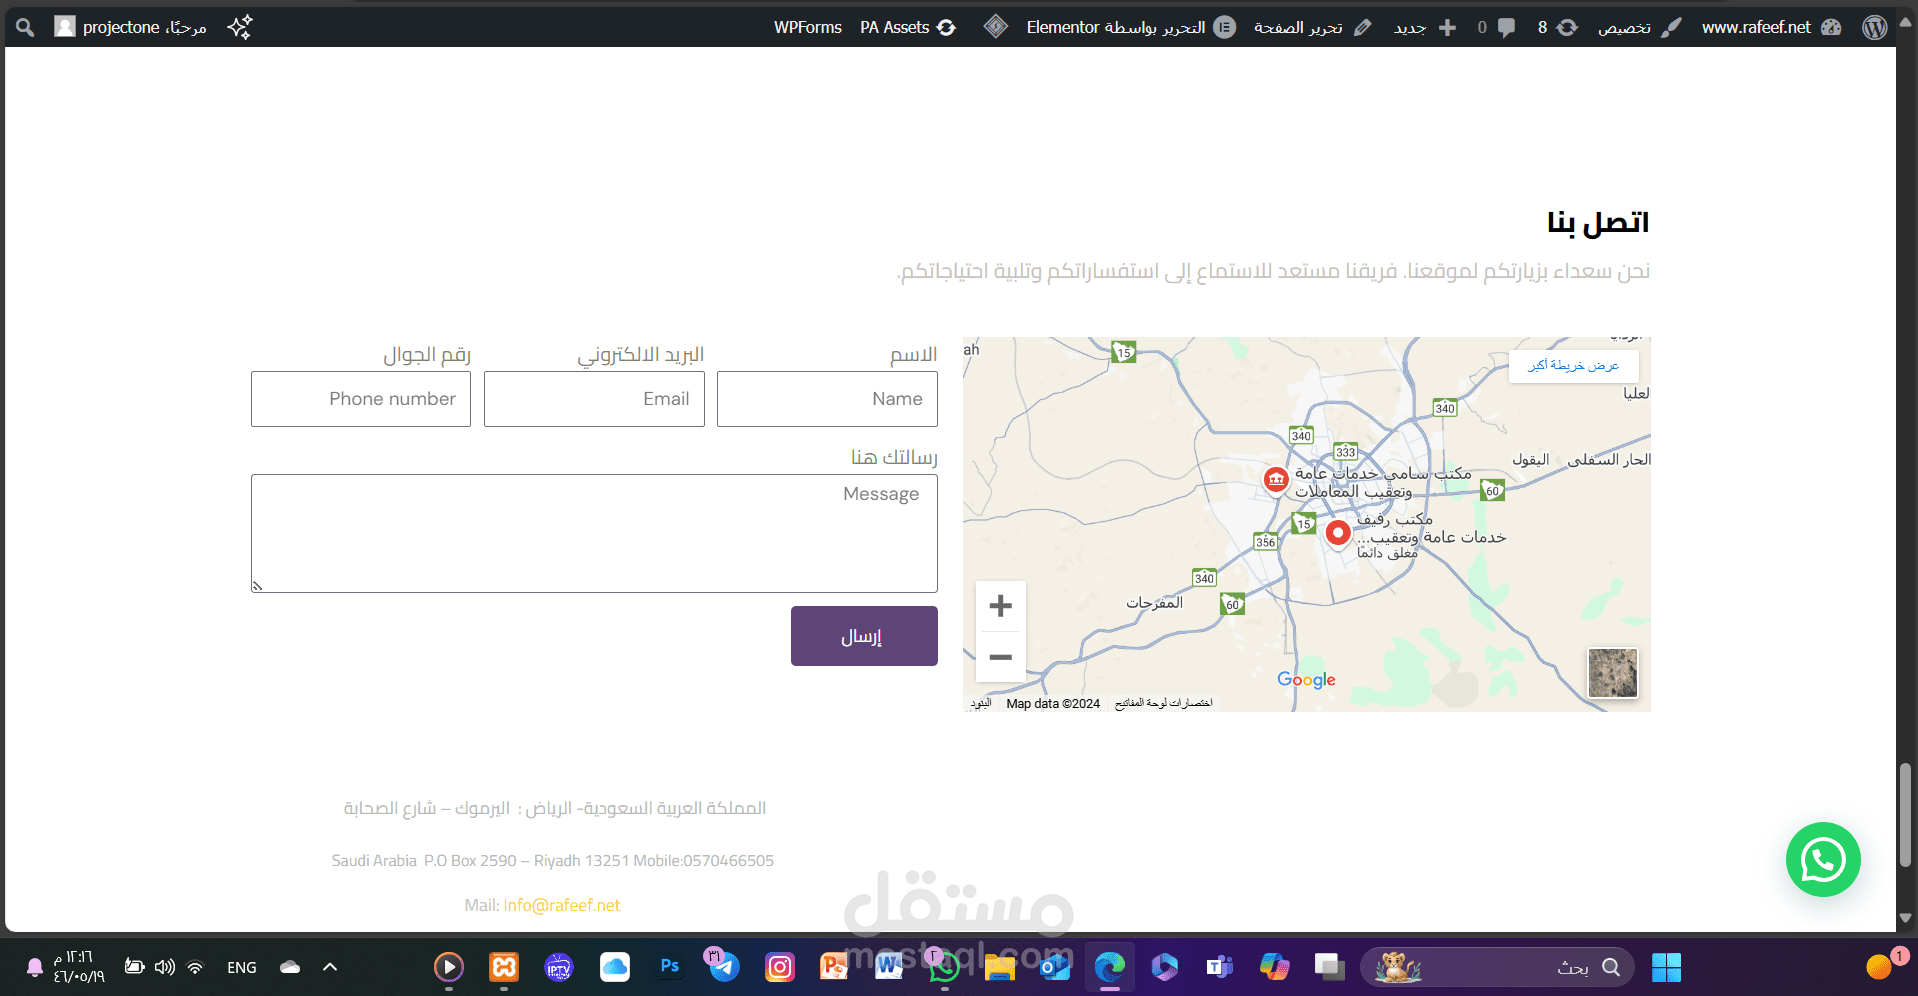Open the map terms (البنود) link
The height and width of the screenshot is (996, 1918).
pyautogui.click(x=981, y=703)
